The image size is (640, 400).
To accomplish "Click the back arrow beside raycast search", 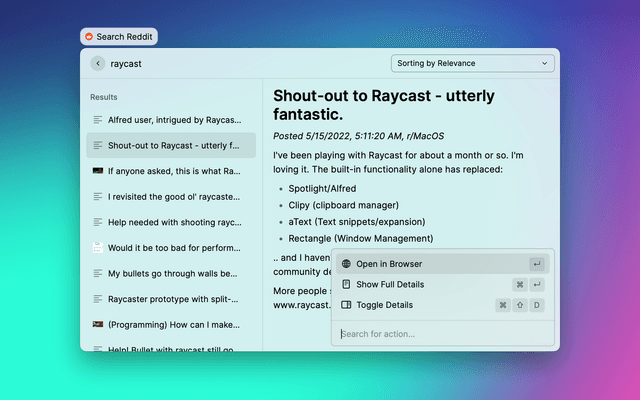I will [97, 63].
